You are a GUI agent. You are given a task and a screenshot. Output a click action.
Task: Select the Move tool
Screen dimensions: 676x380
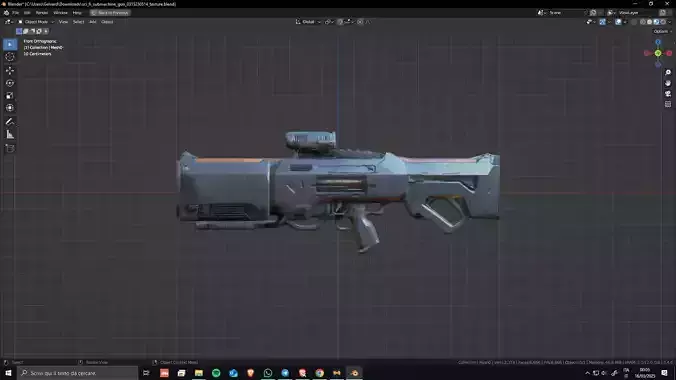tap(10, 71)
